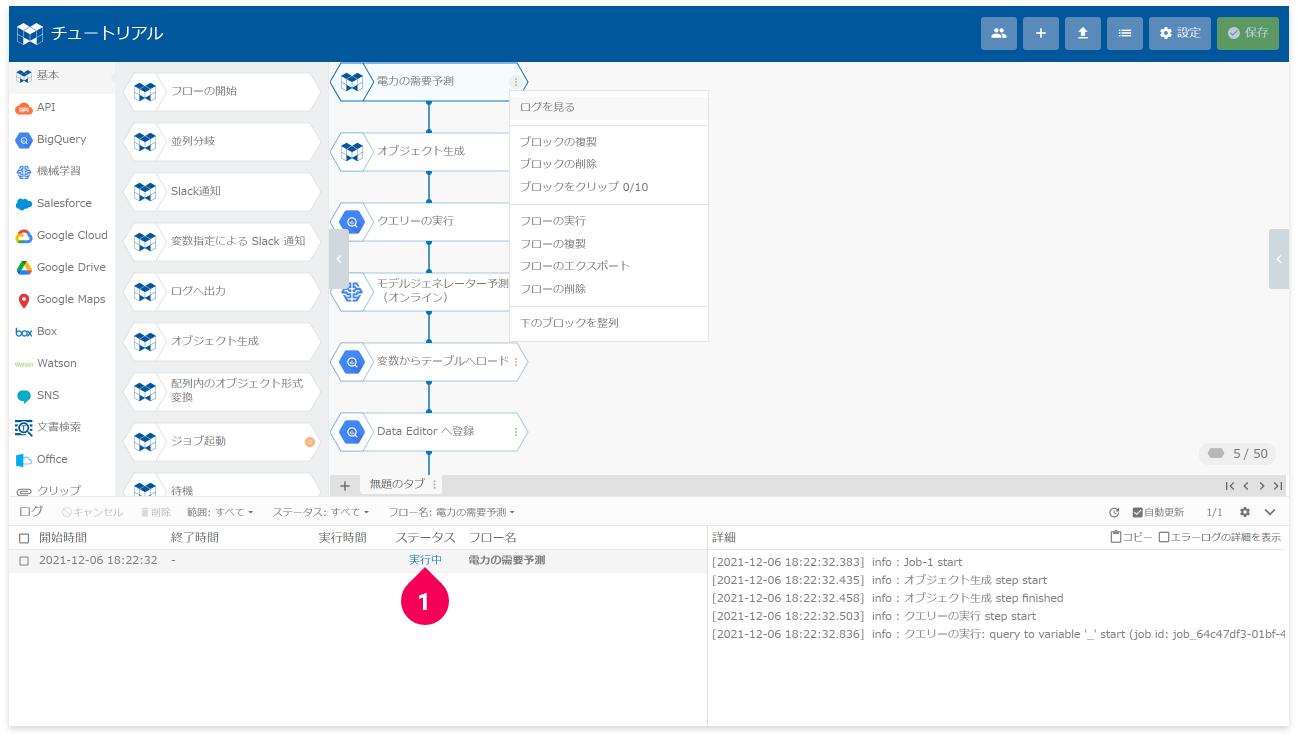Pick the オブジェクト生成 block in the palette

(x=222, y=341)
